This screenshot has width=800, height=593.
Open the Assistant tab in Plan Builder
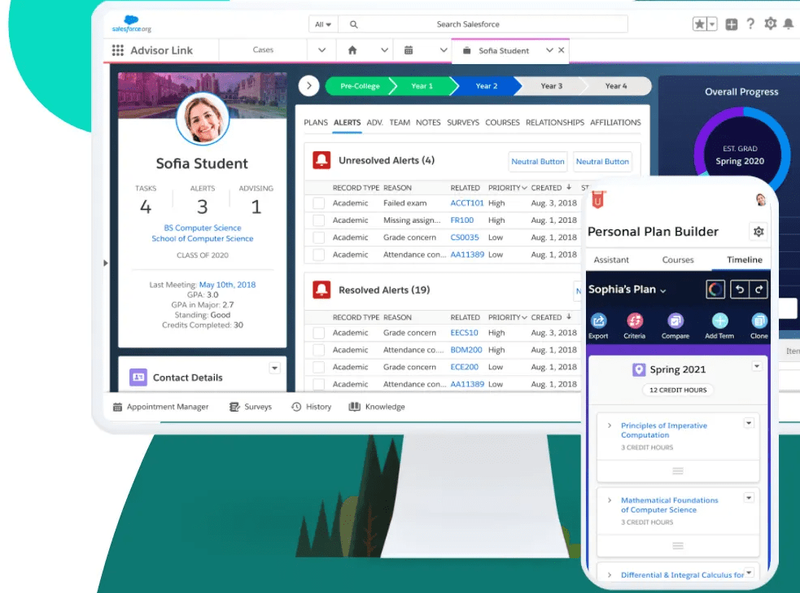(611, 260)
